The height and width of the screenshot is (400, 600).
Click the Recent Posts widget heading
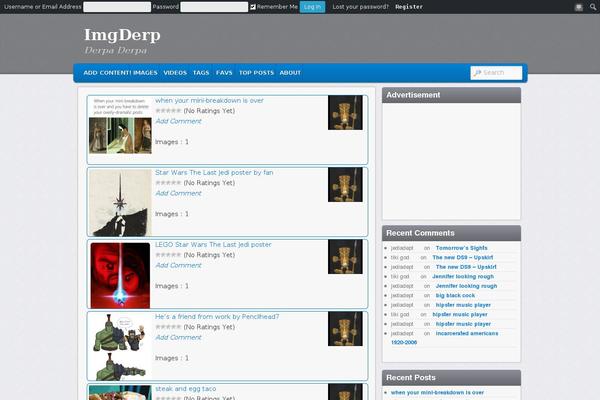tap(451, 378)
